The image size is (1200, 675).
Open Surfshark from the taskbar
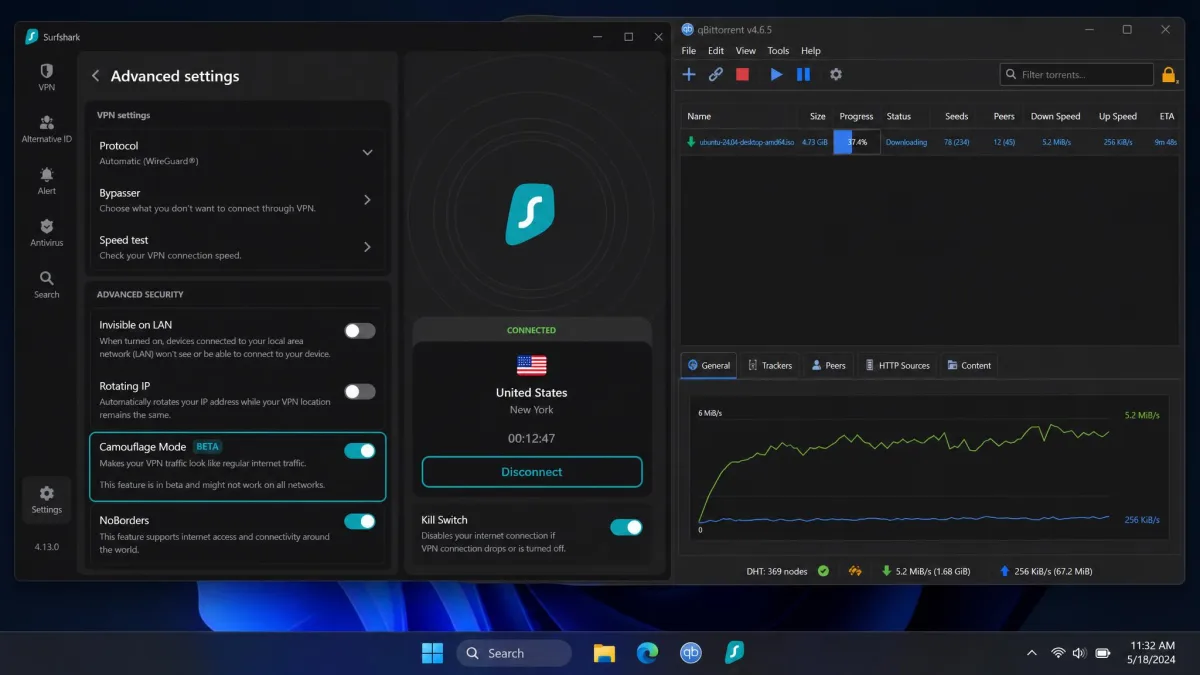[x=735, y=653]
